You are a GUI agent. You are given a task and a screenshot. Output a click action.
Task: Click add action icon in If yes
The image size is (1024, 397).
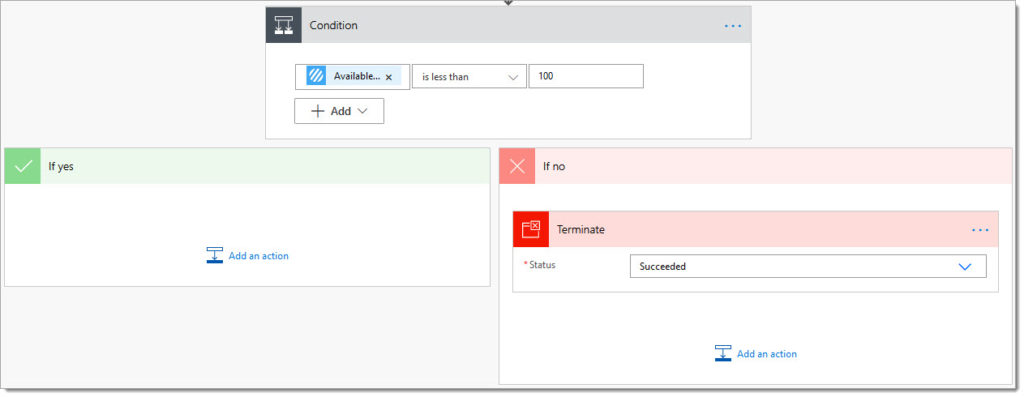tap(215, 255)
